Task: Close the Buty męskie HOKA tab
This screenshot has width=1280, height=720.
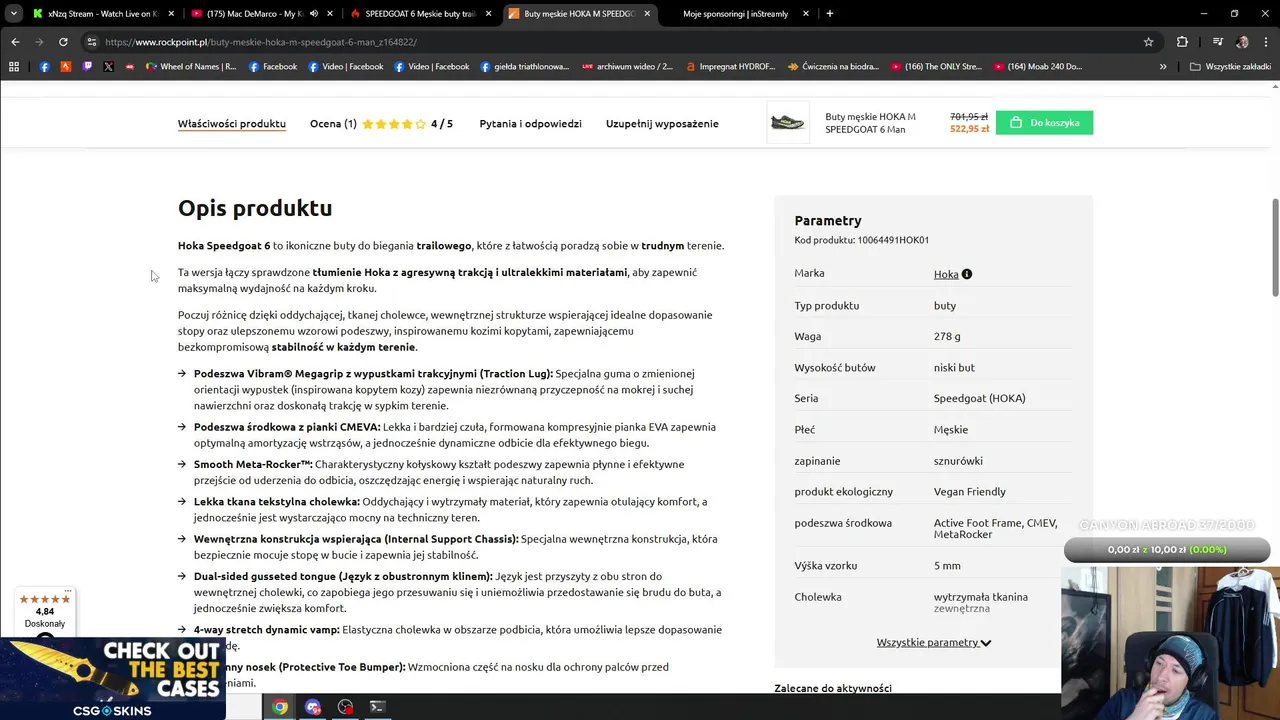Action: coord(647,14)
